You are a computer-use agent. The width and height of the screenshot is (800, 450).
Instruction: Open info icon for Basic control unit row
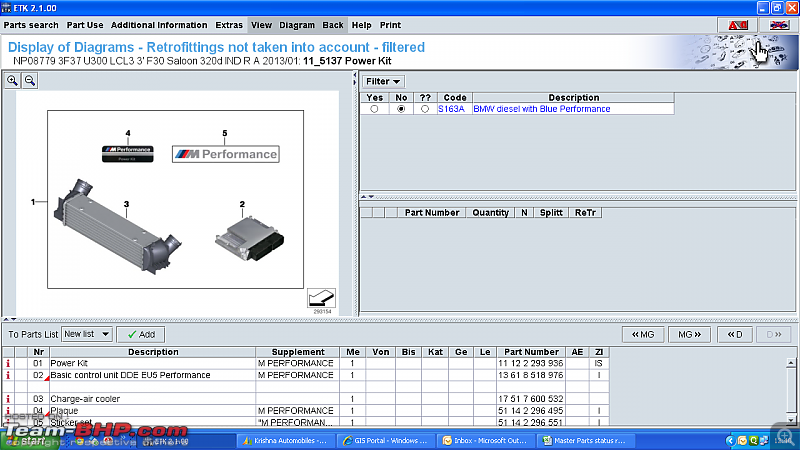8,375
